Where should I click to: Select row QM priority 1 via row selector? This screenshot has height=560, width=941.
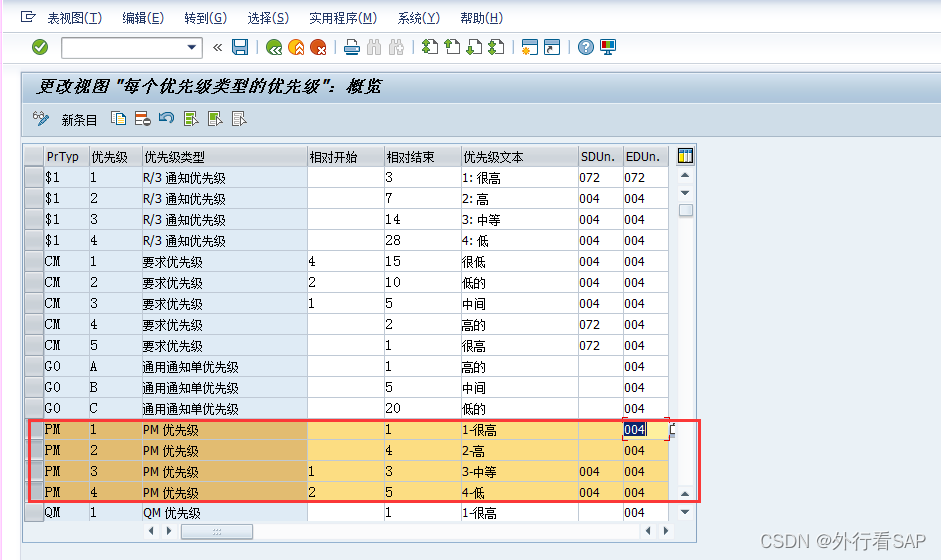tap(34, 513)
